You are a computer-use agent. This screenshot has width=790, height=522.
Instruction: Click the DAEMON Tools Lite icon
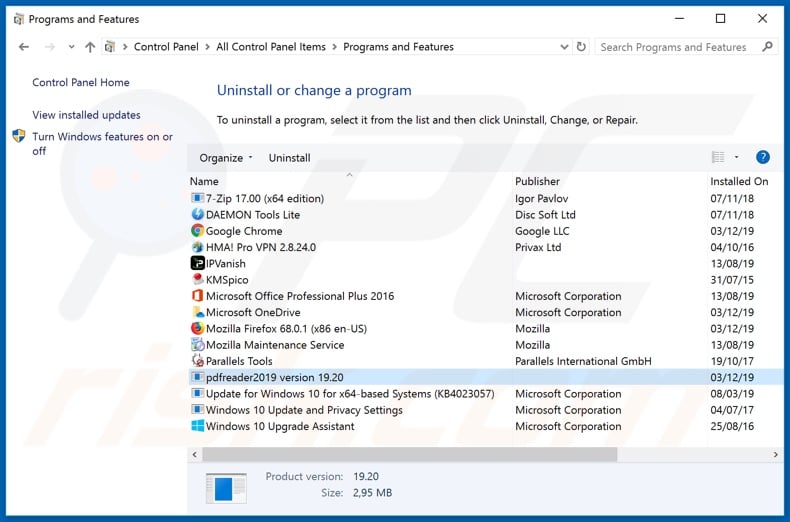(x=198, y=214)
